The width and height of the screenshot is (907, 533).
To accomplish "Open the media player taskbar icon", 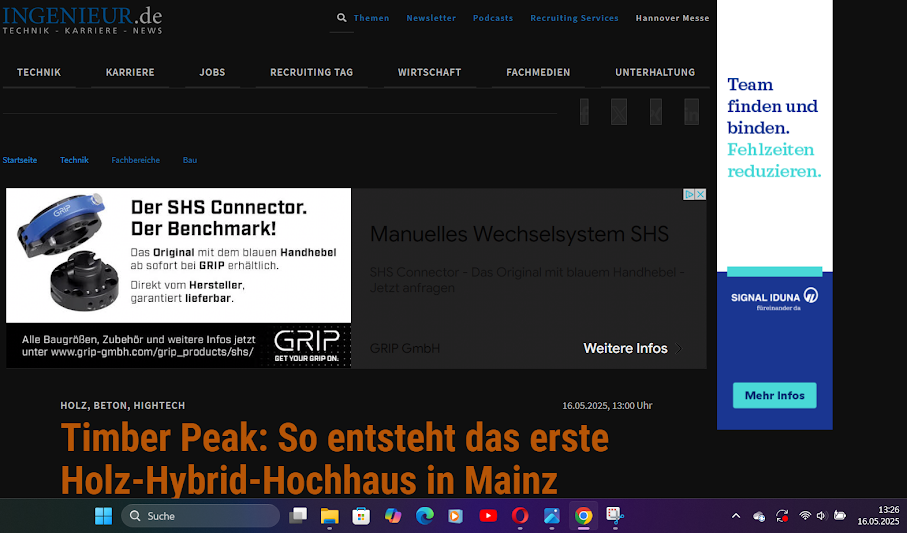I will click(x=456, y=516).
